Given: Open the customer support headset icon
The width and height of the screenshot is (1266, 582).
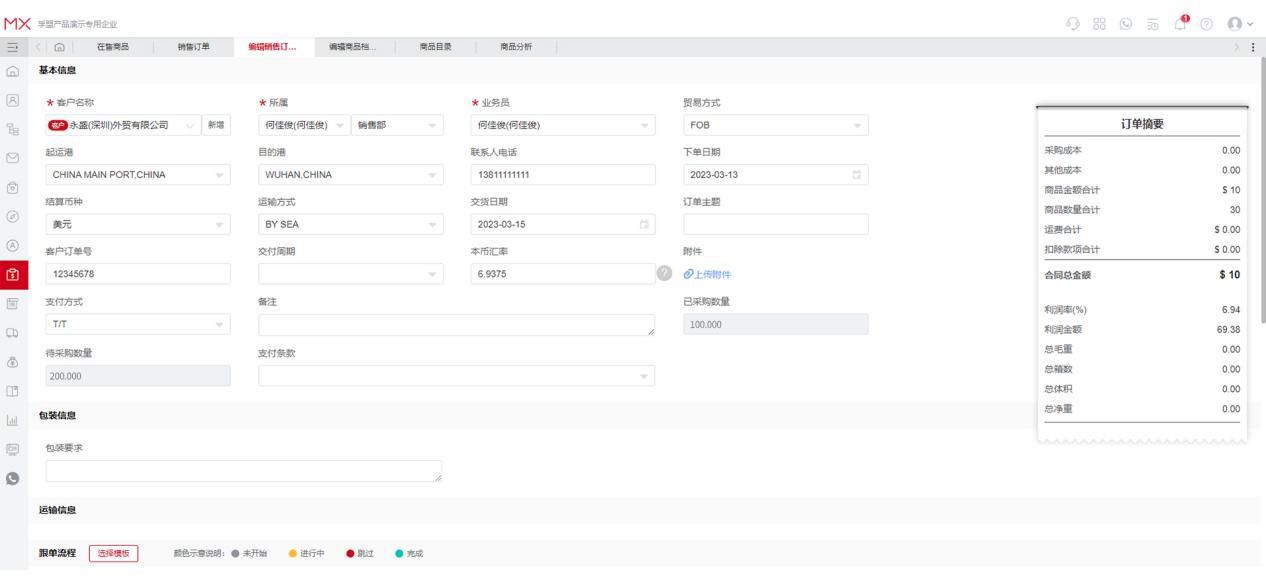Looking at the screenshot, I should [1072, 24].
